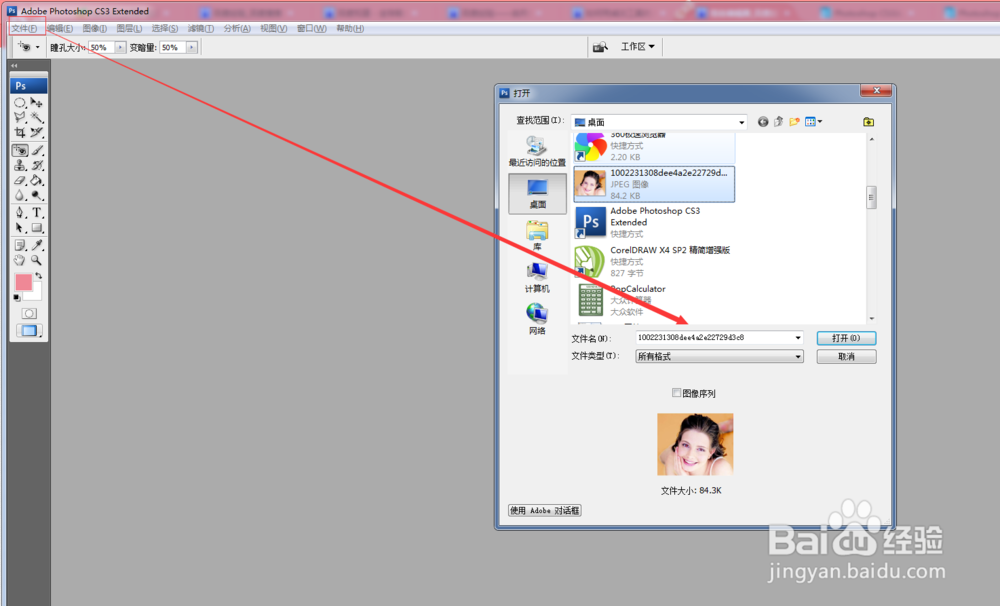
Task: Collapse the toolbox with double-arrow
Action: tap(14, 66)
